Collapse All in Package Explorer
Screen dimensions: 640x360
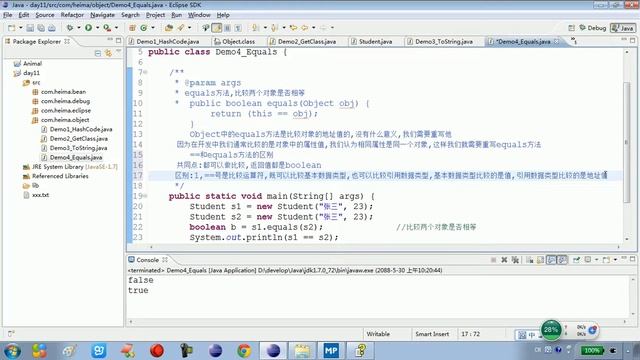tap(98, 53)
